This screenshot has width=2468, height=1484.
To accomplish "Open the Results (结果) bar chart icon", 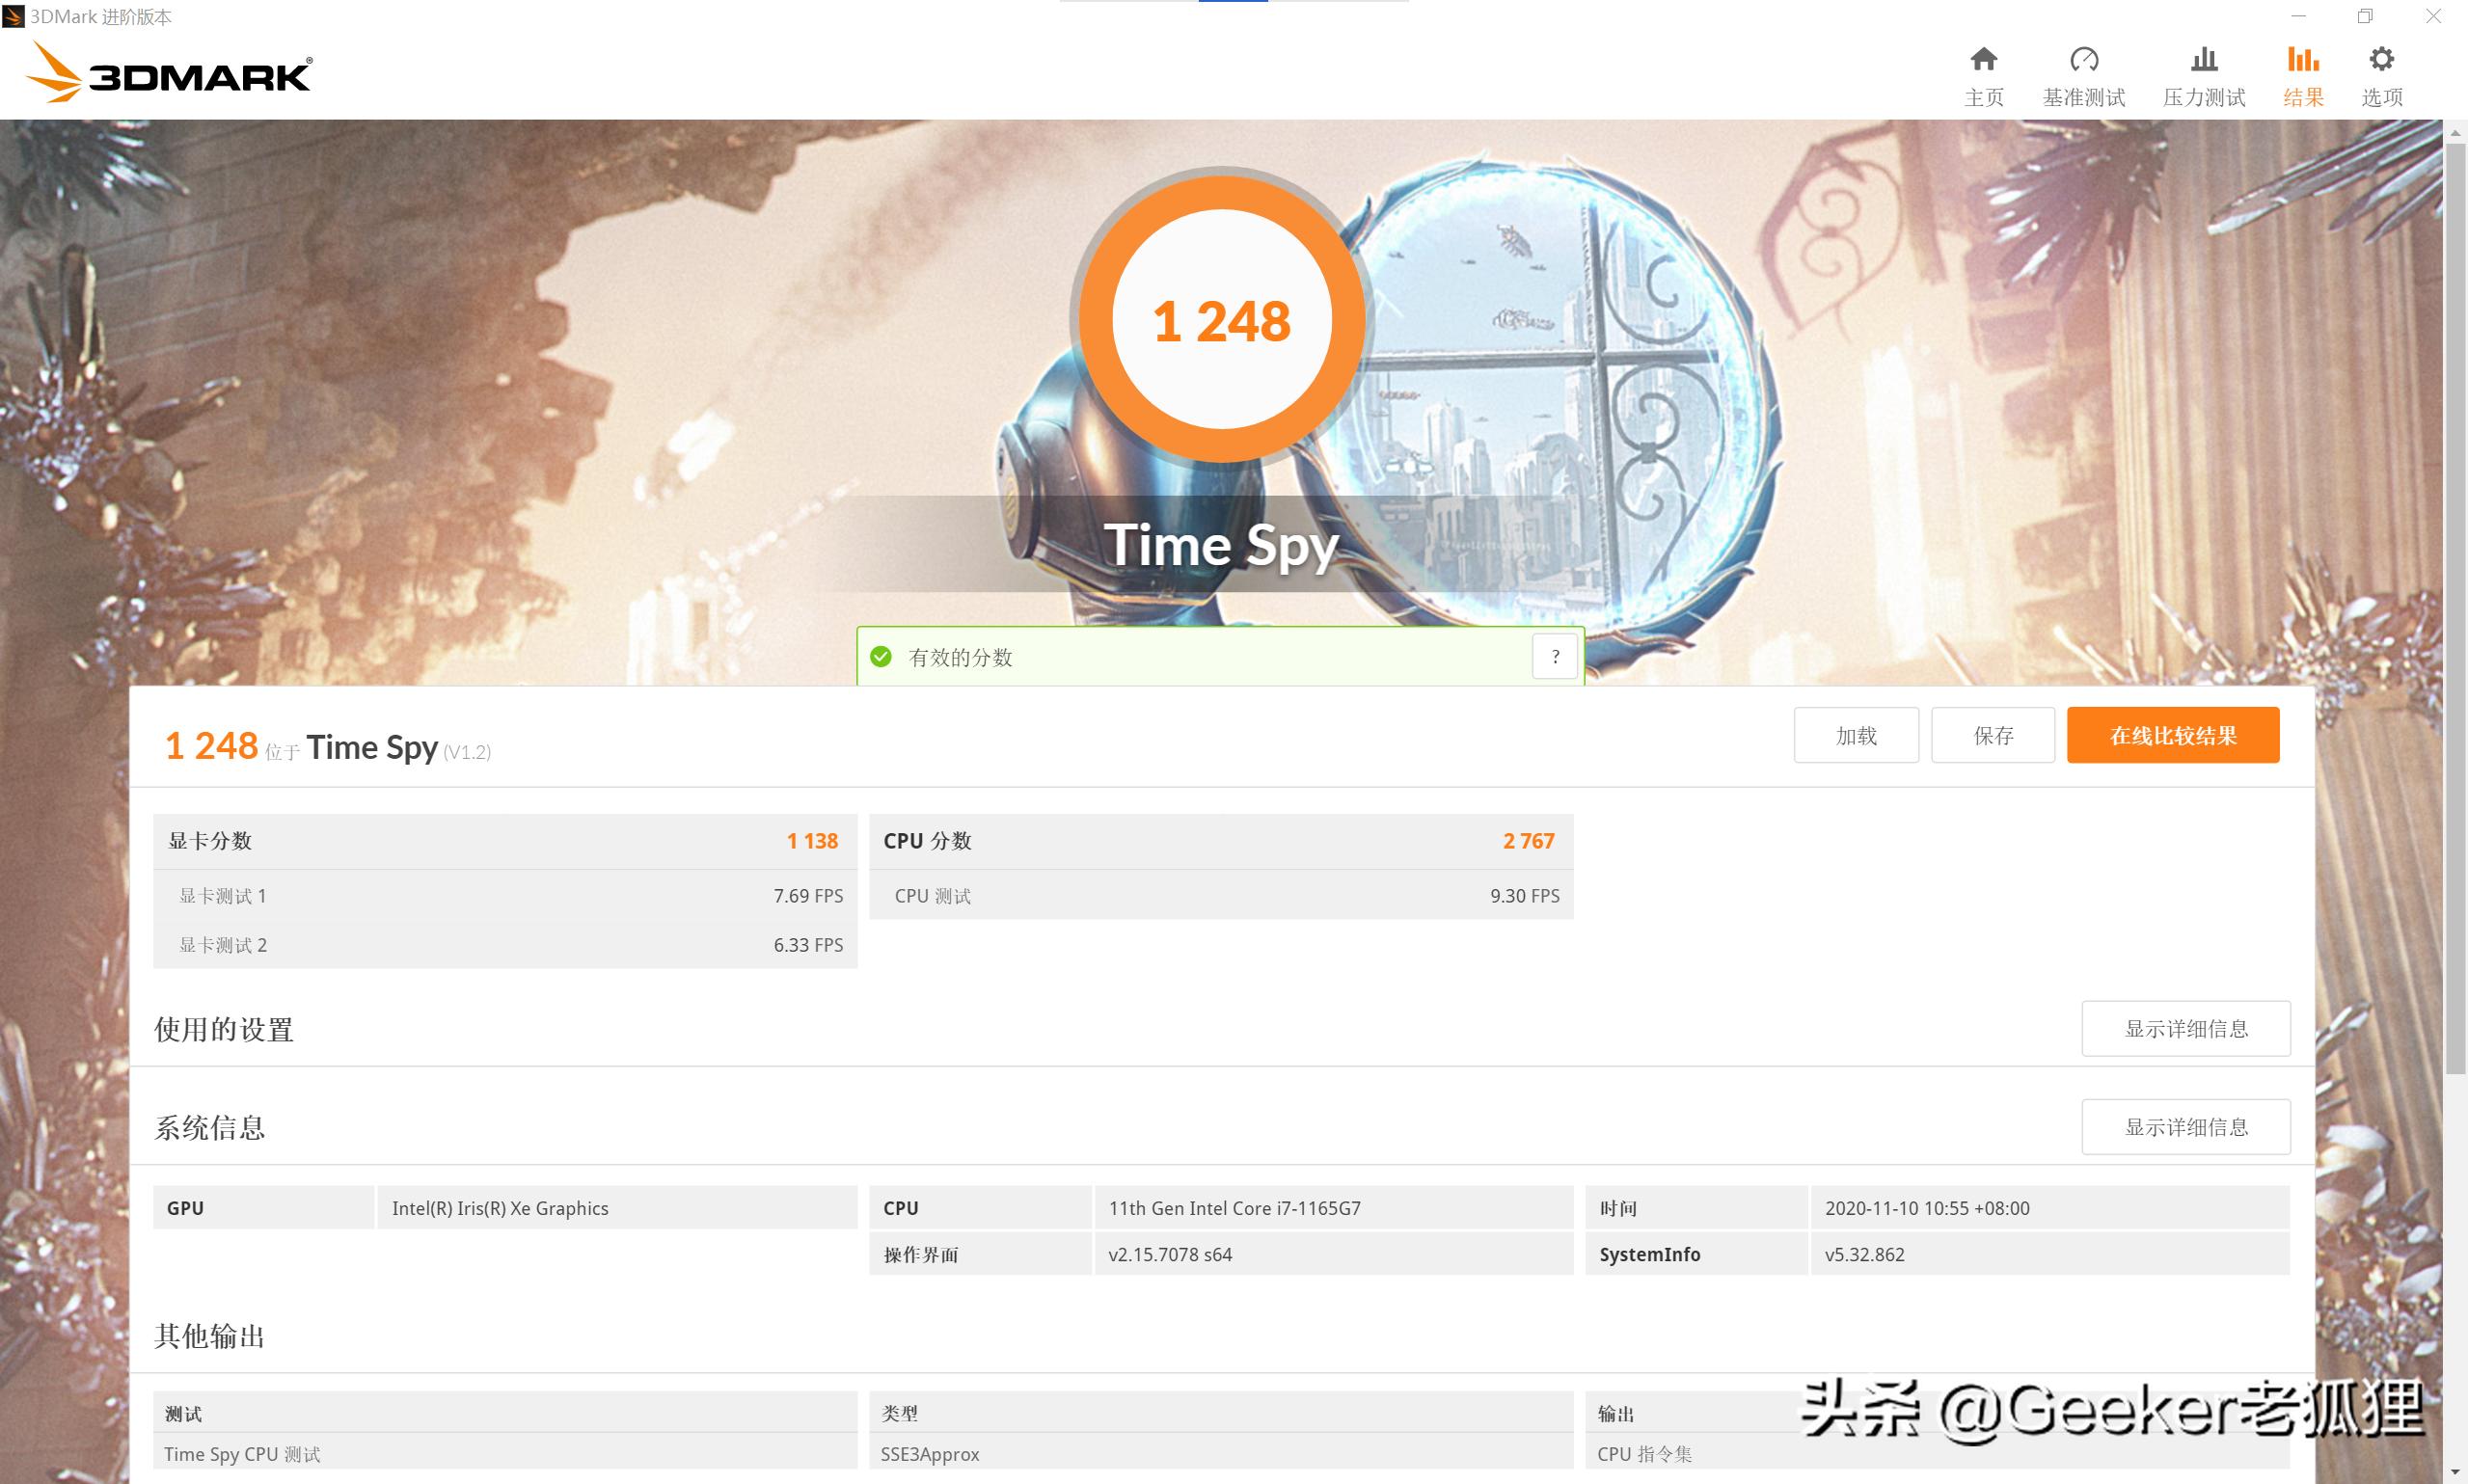I will tap(2302, 60).
